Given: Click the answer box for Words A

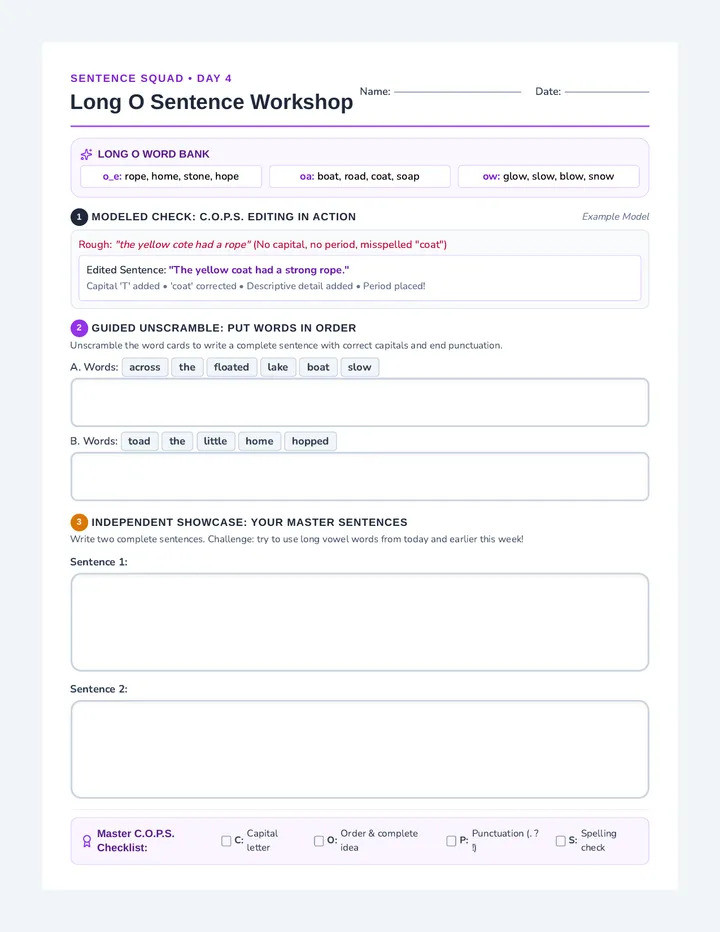Looking at the screenshot, I should (x=360, y=402).
